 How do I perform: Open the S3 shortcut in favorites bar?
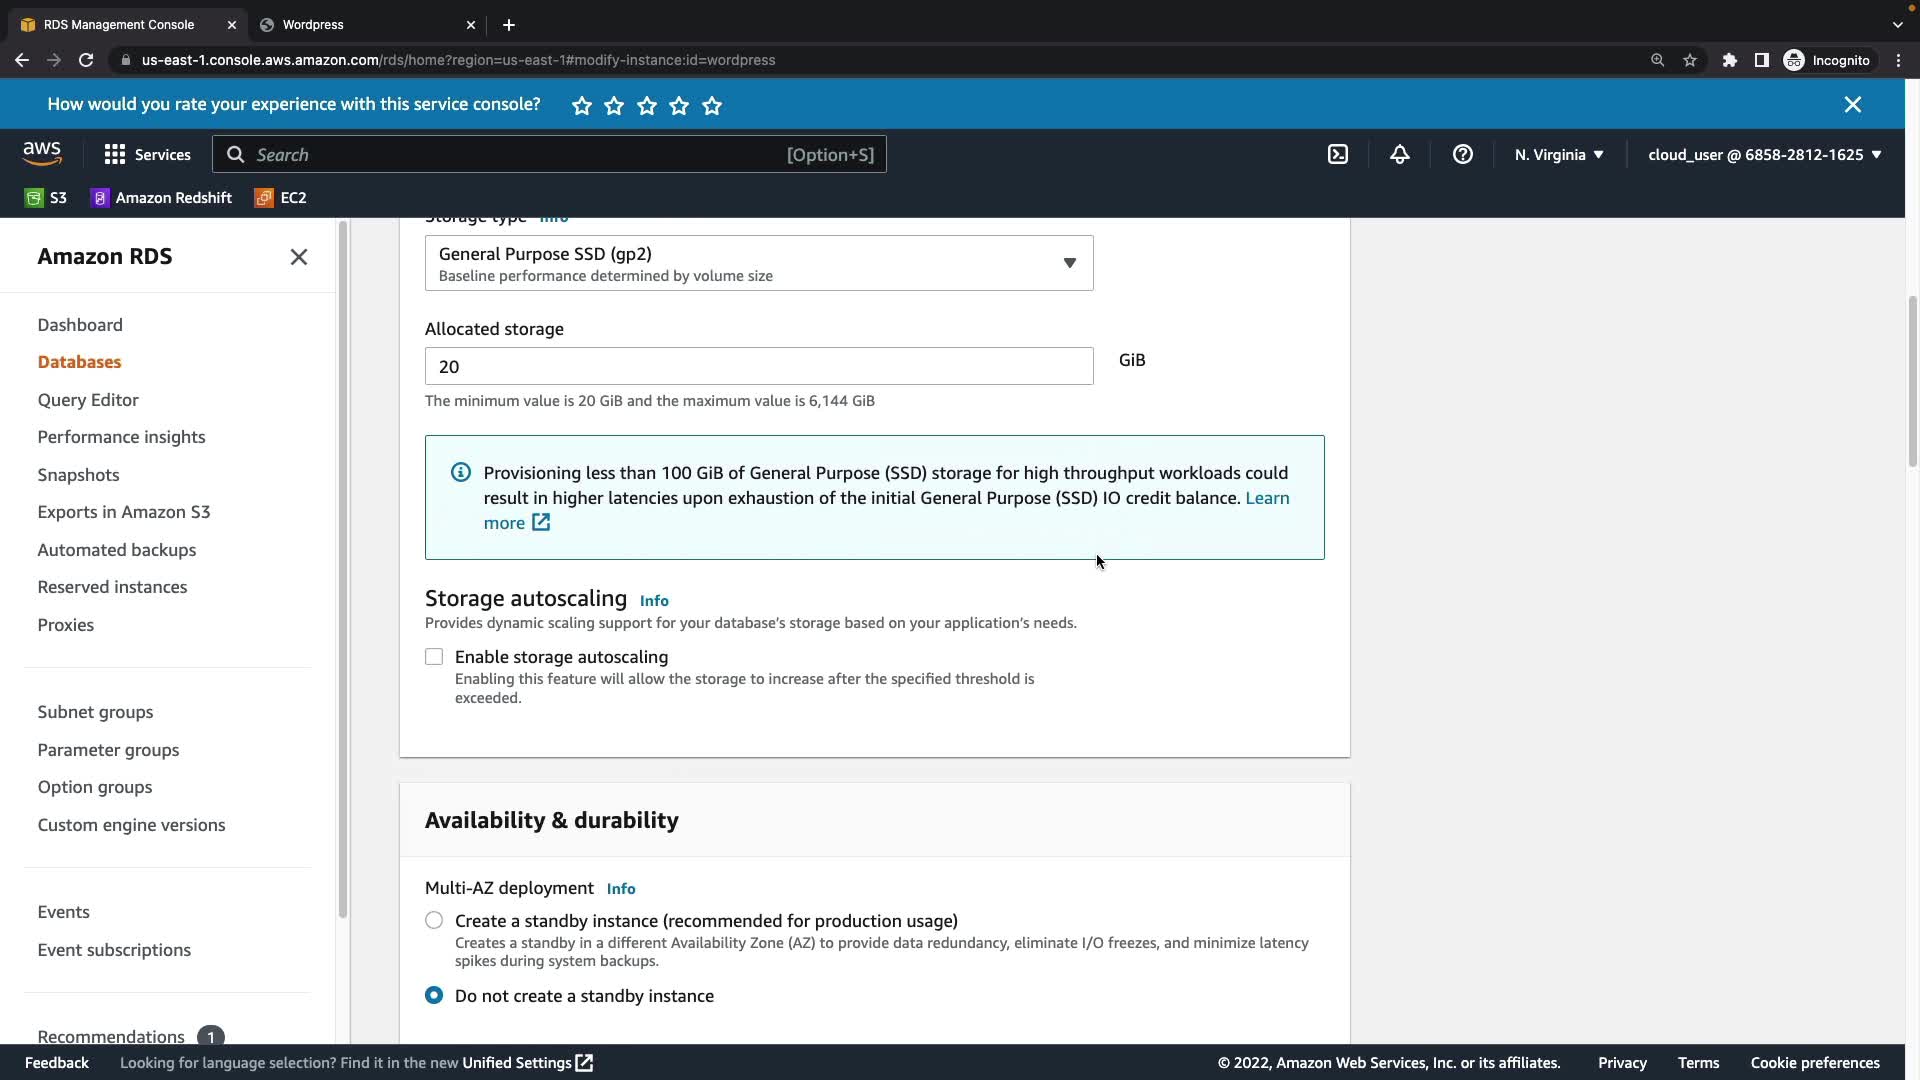coord(46,198)
